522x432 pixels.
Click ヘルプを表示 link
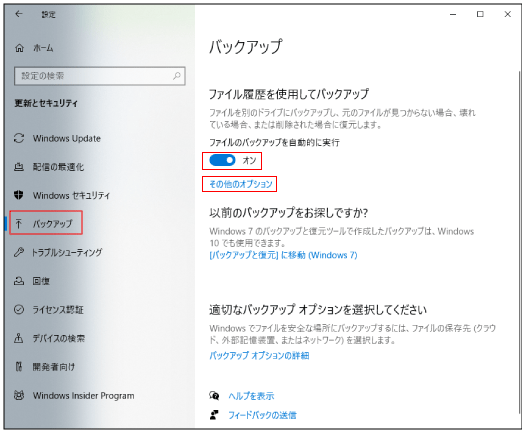pyautogui.click(x=251, y=396)
